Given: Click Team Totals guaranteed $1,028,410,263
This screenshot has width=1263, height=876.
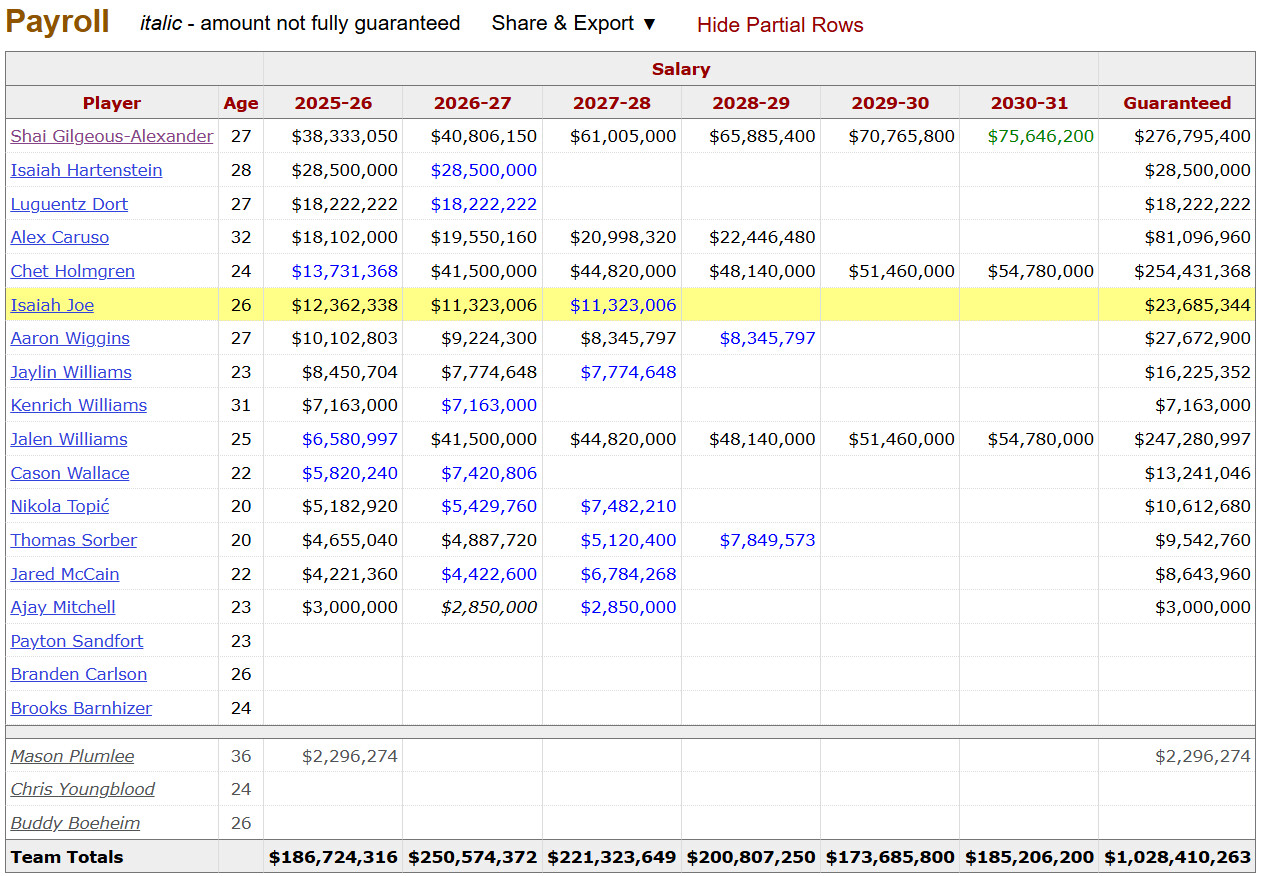Looking at the screenshot, I should click(x=1177, y=857).
